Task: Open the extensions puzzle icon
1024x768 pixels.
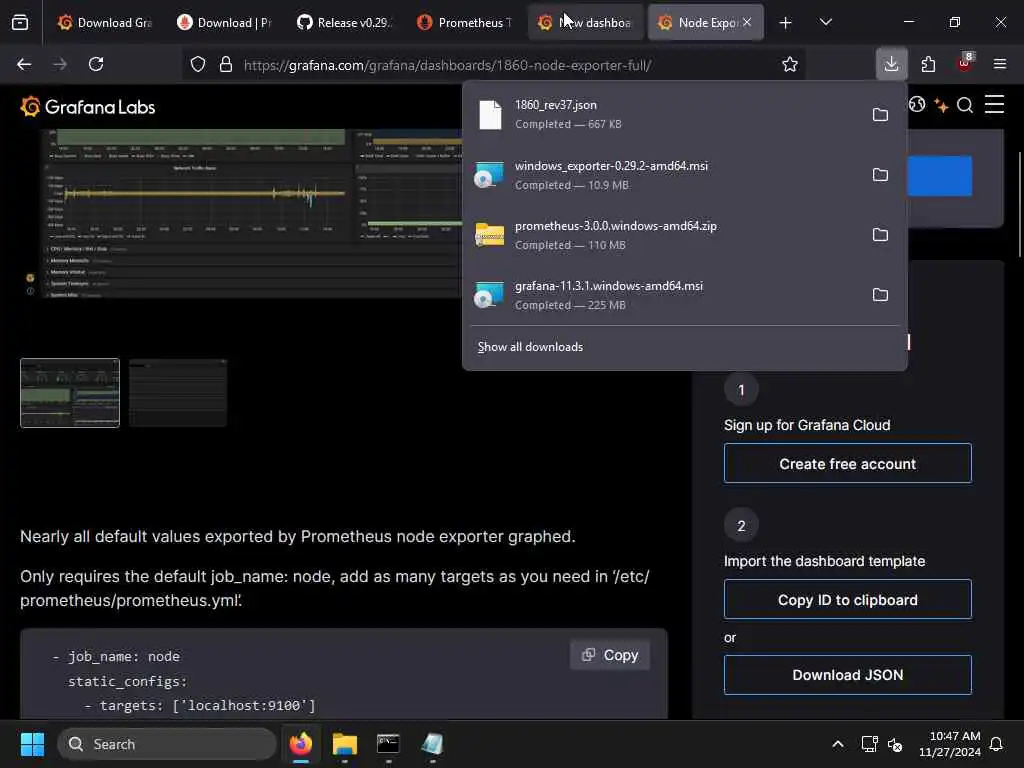Action: click(928, 64)
